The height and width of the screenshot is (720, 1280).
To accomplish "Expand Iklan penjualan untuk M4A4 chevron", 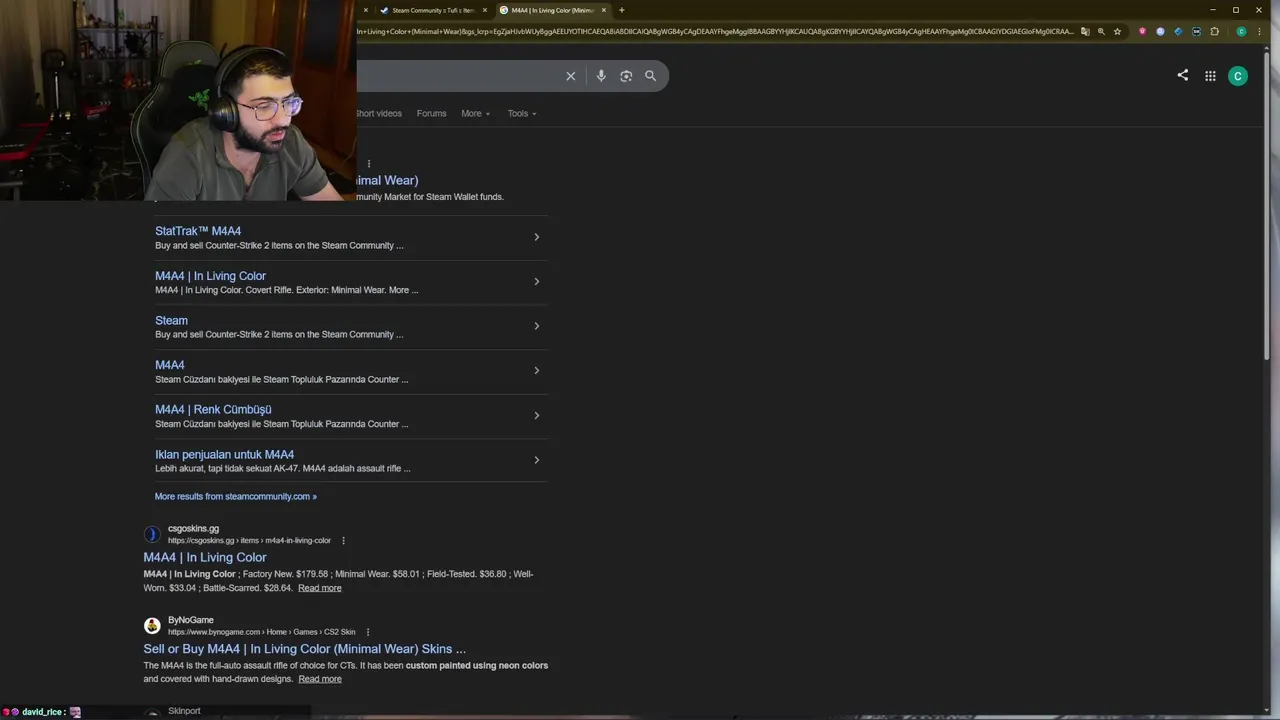I will point(536,460).
